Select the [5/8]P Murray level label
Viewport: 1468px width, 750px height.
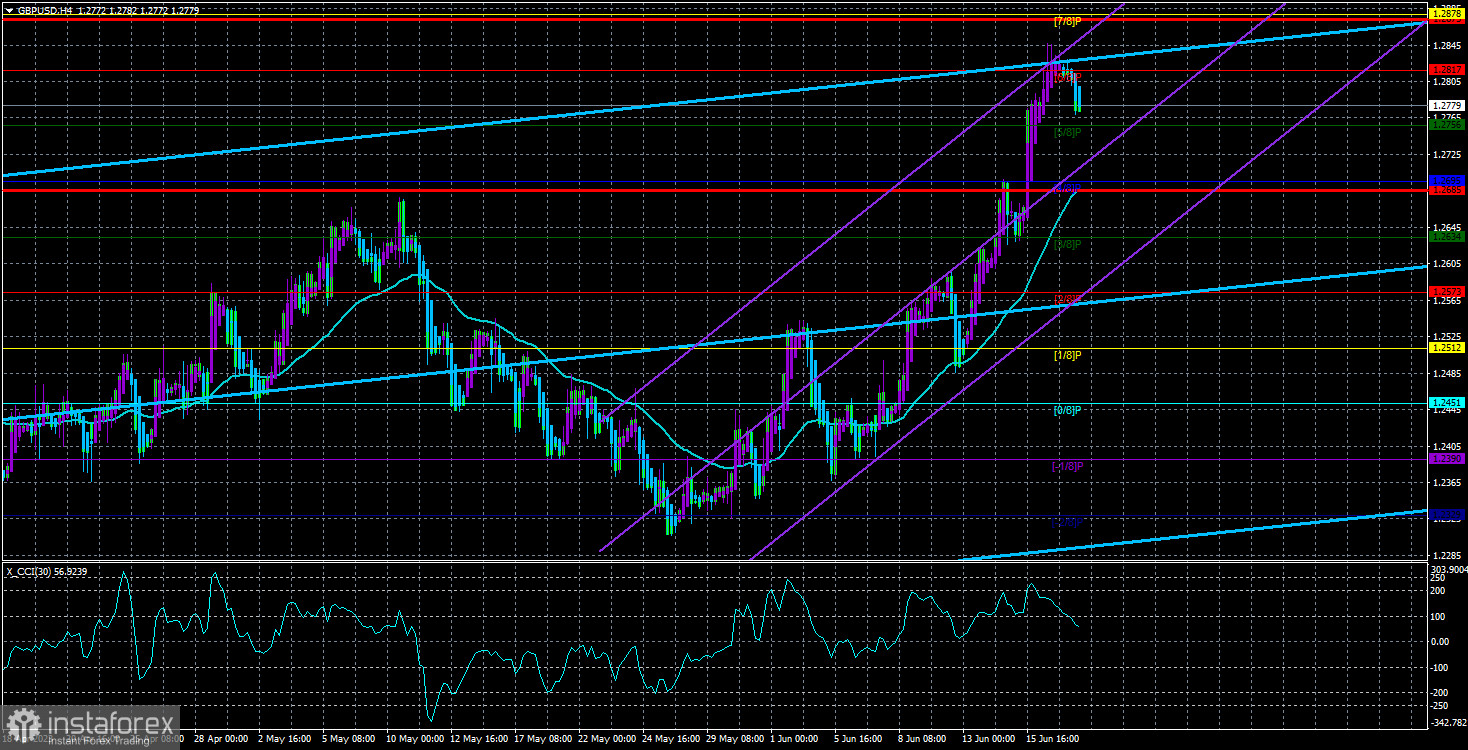pyautogui.click(x=1068, y=132)
